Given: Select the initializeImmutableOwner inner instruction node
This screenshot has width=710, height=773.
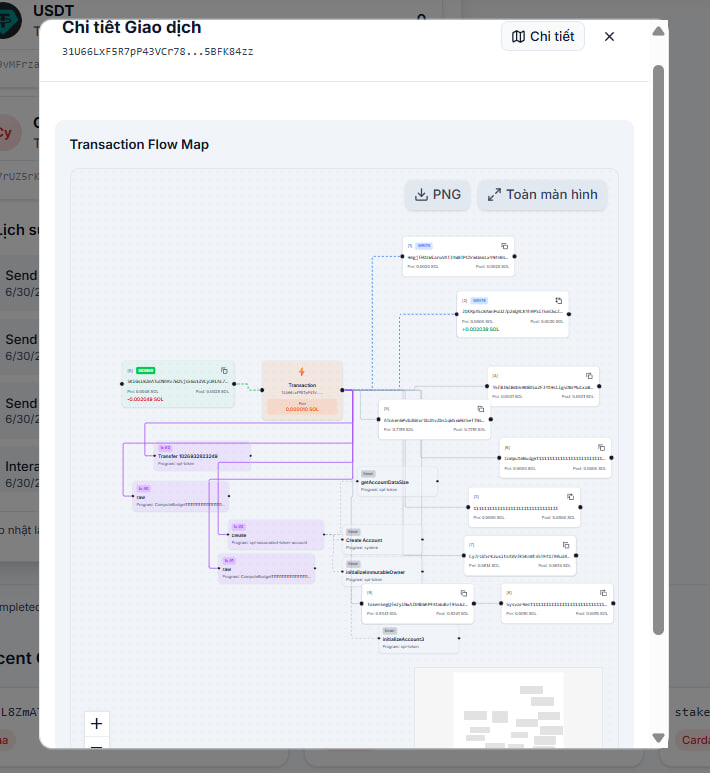Looking at the screenshot, I should 383,572.
